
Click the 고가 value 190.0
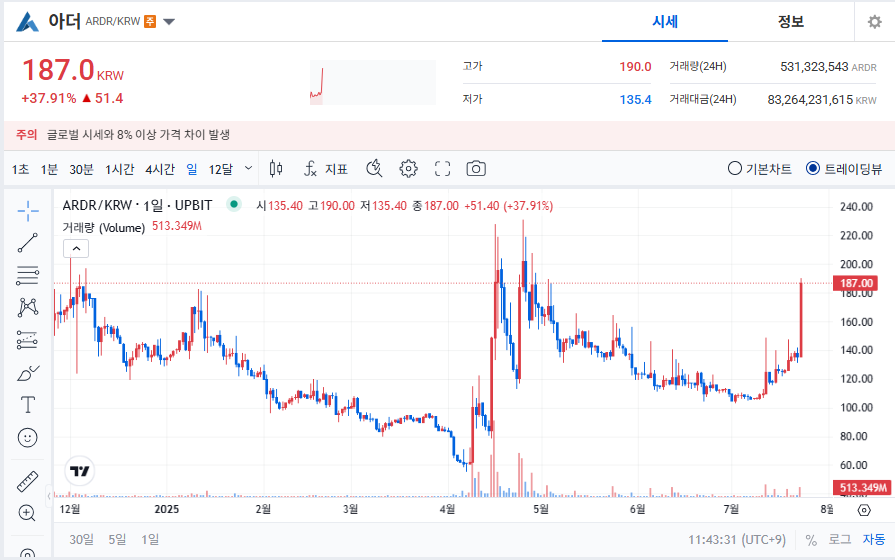click(x=635, y=67)
